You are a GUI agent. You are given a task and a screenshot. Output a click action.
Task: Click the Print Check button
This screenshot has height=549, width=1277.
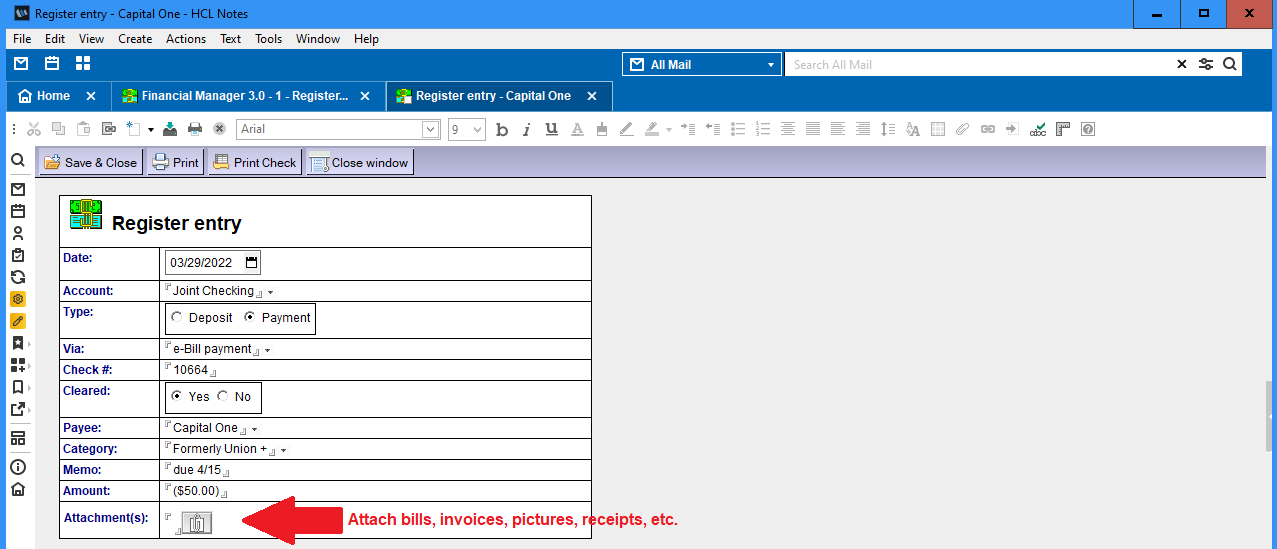[254, 162]
